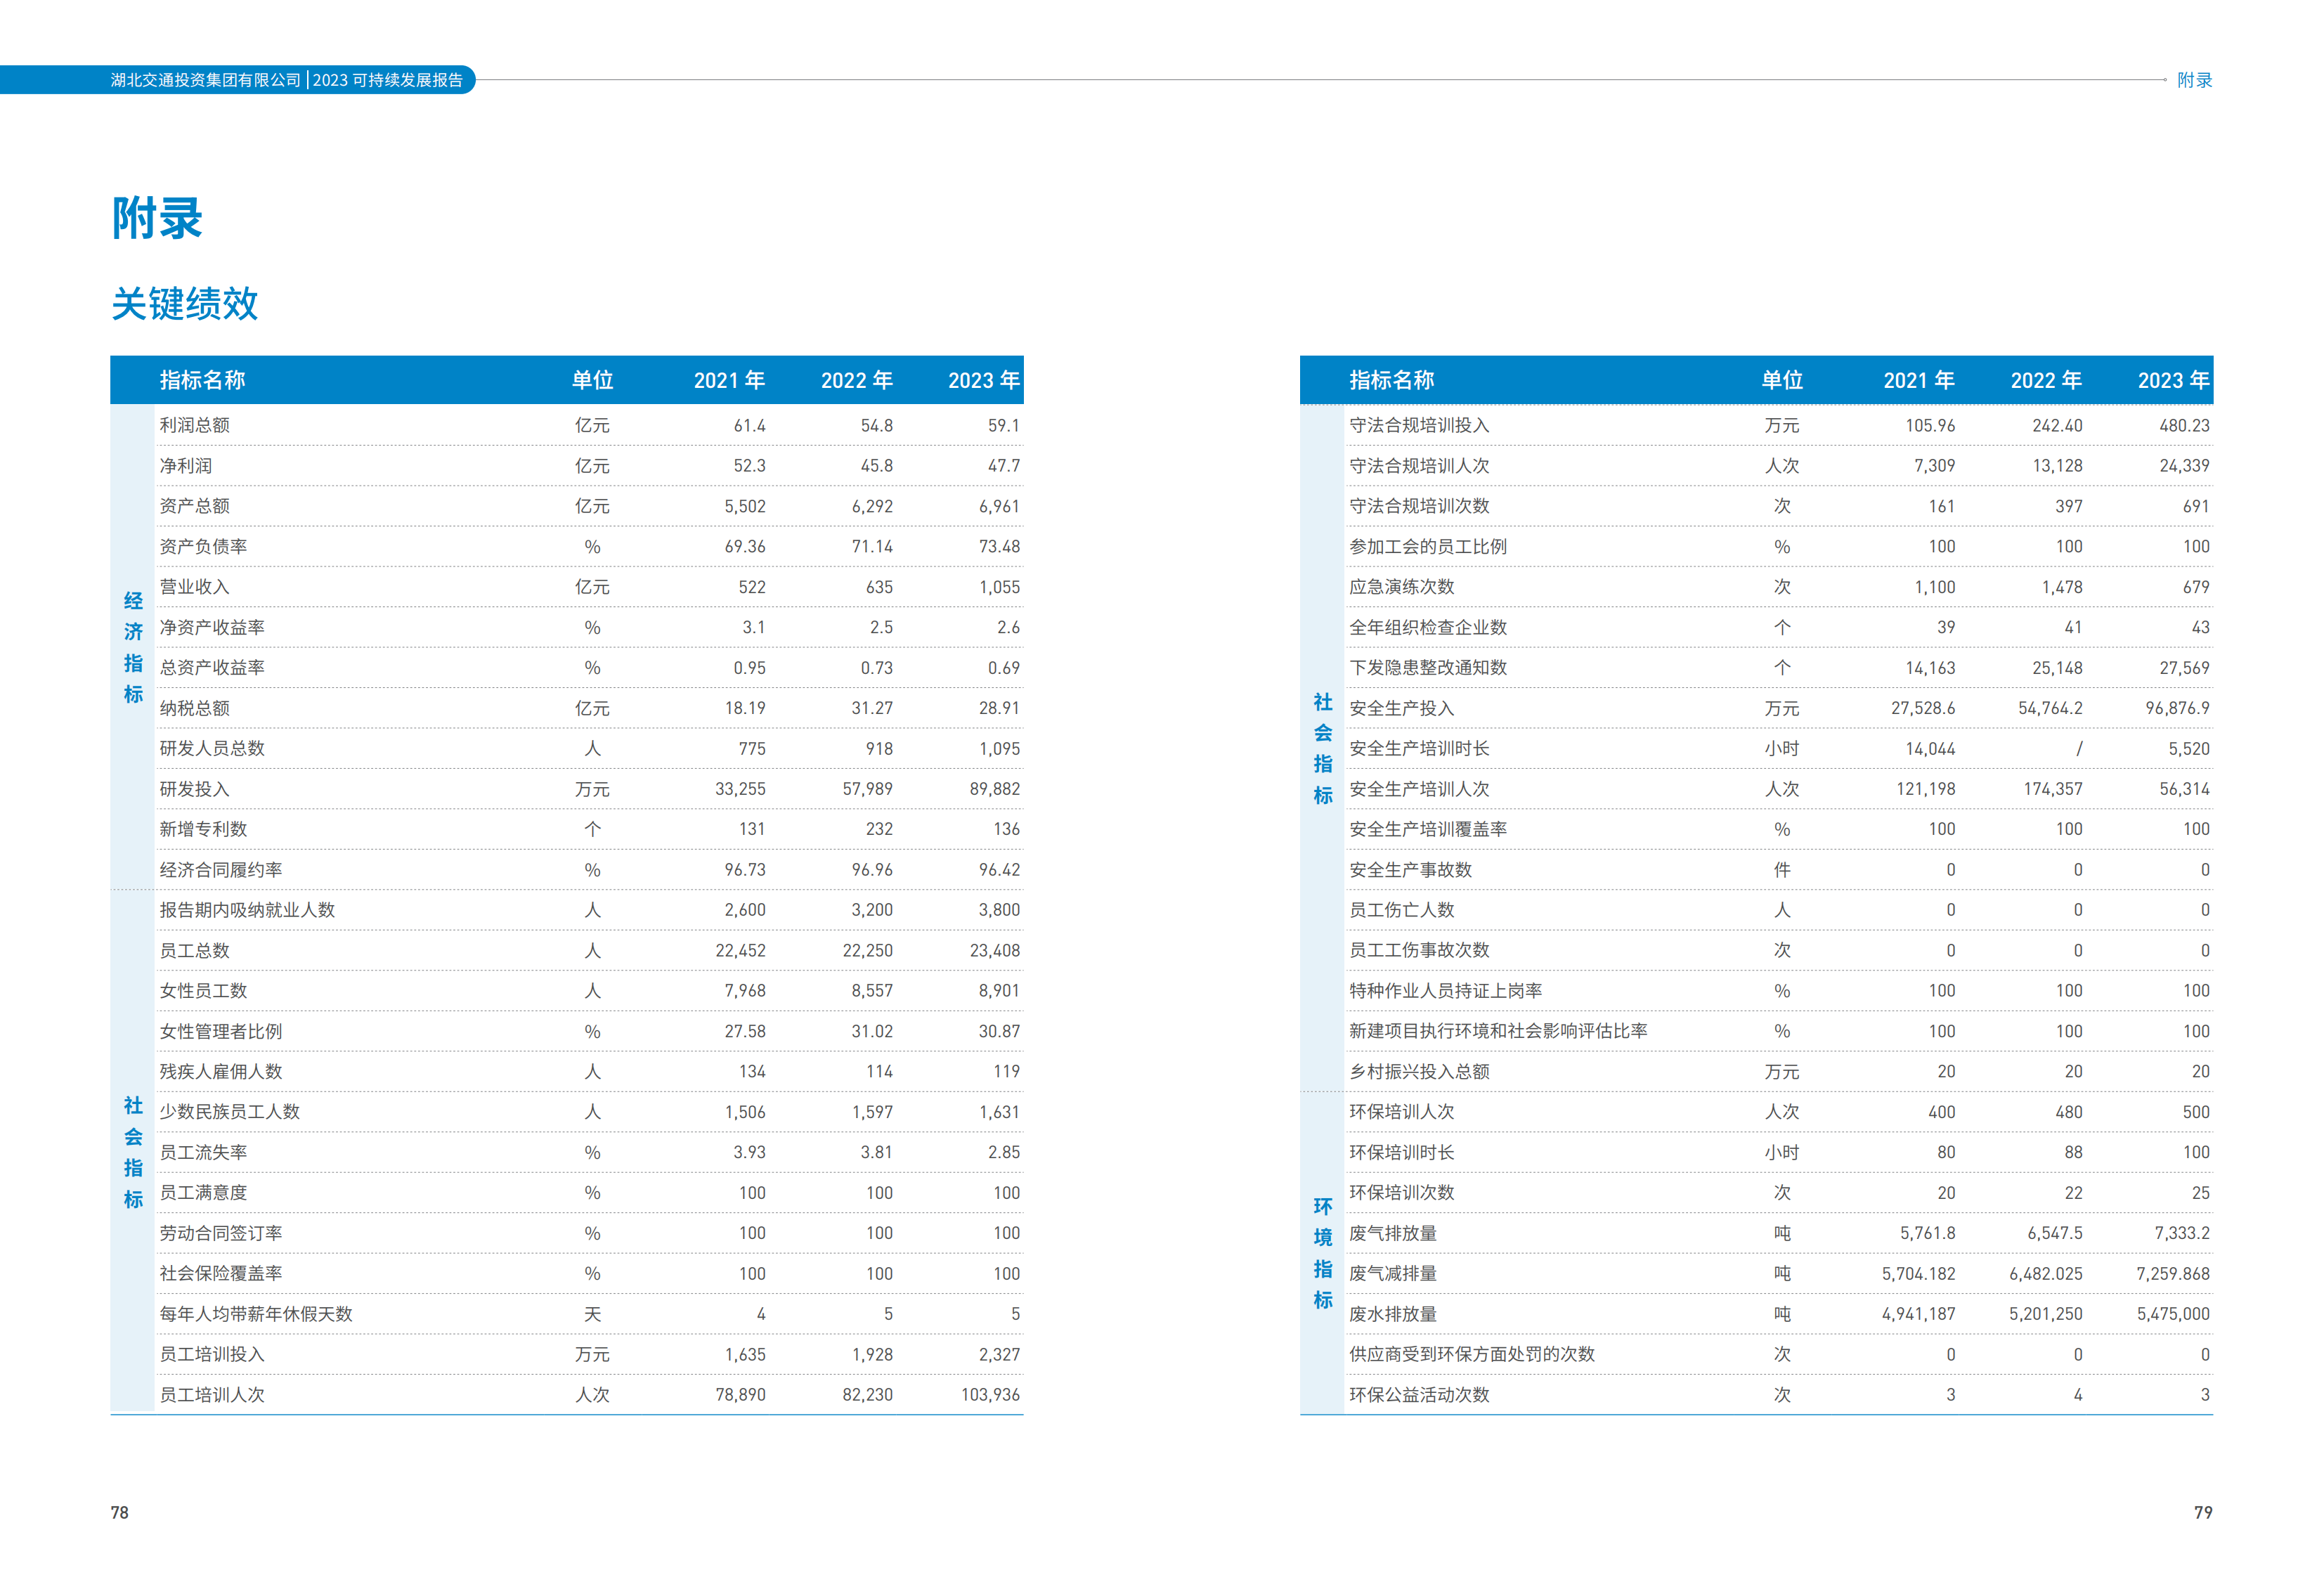The height and width of the screenshot is (1577, 2324).
Task: Click the 每年人均带薪年休假天数 row label
Action: 256,1314
